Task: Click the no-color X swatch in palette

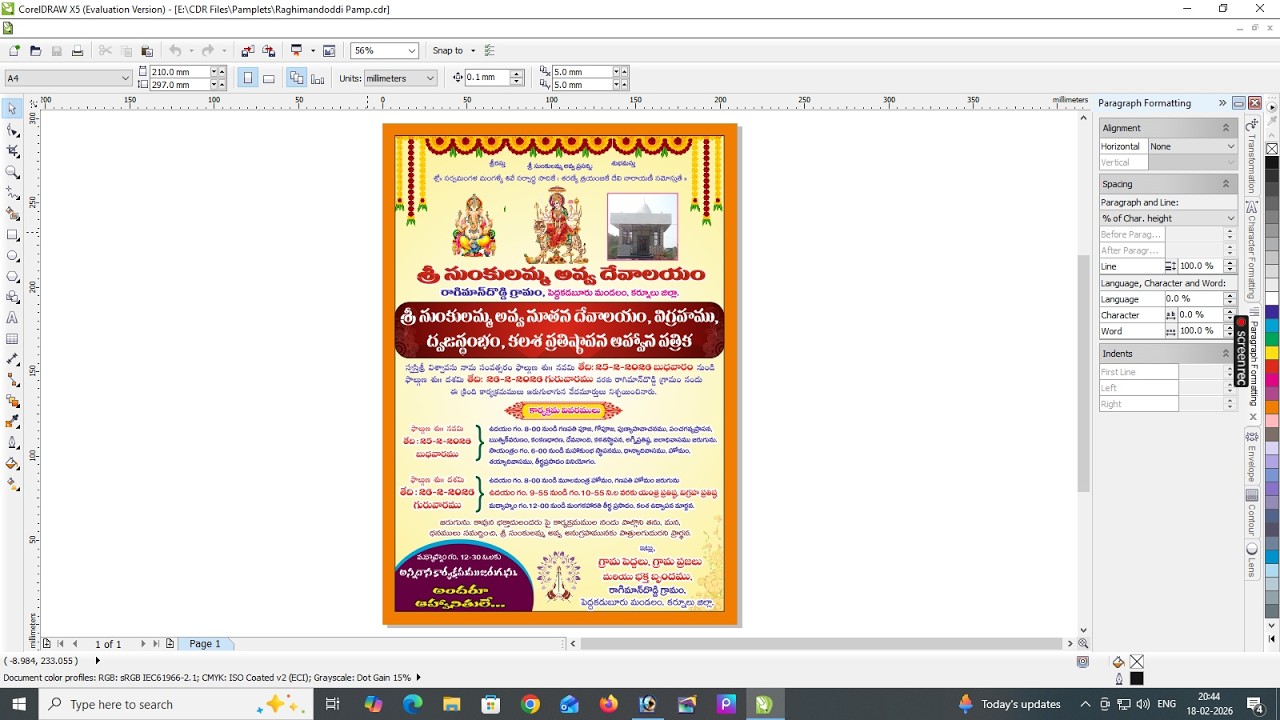Action: pyautogui.click(x=1271, y=149)
